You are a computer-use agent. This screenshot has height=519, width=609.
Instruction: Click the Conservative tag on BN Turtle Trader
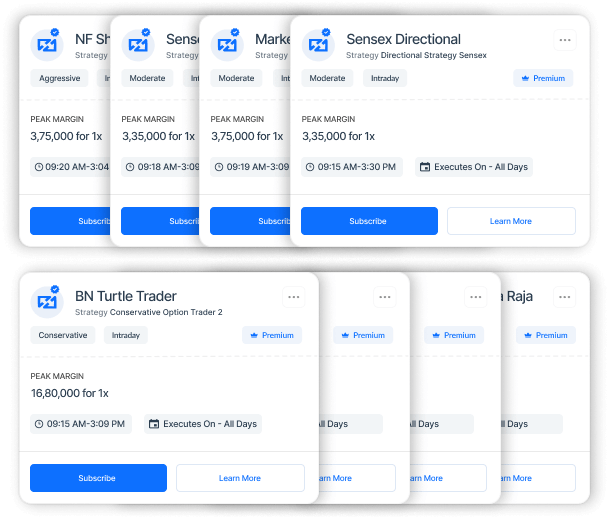pyautogui.click(x=63, y=335)
